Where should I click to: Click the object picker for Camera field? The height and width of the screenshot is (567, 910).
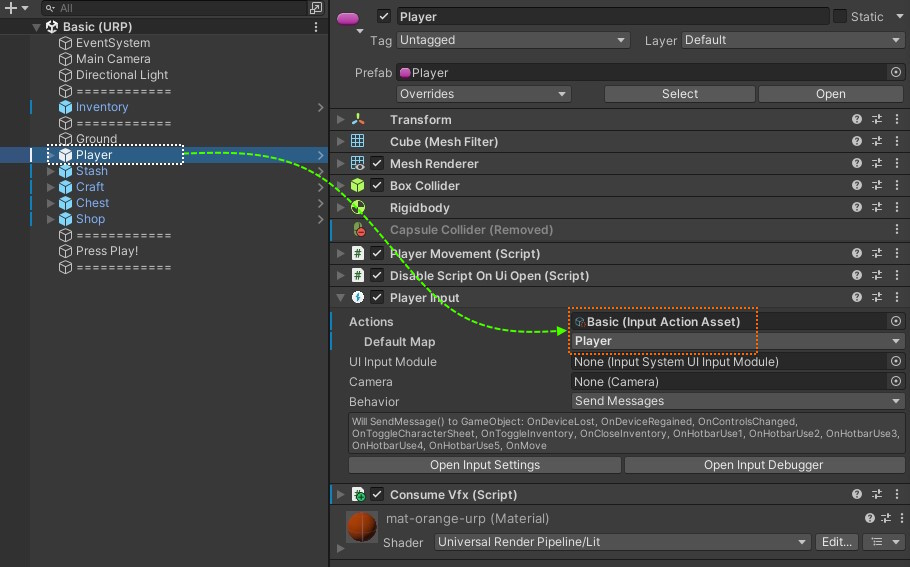(x=896, y=382)
